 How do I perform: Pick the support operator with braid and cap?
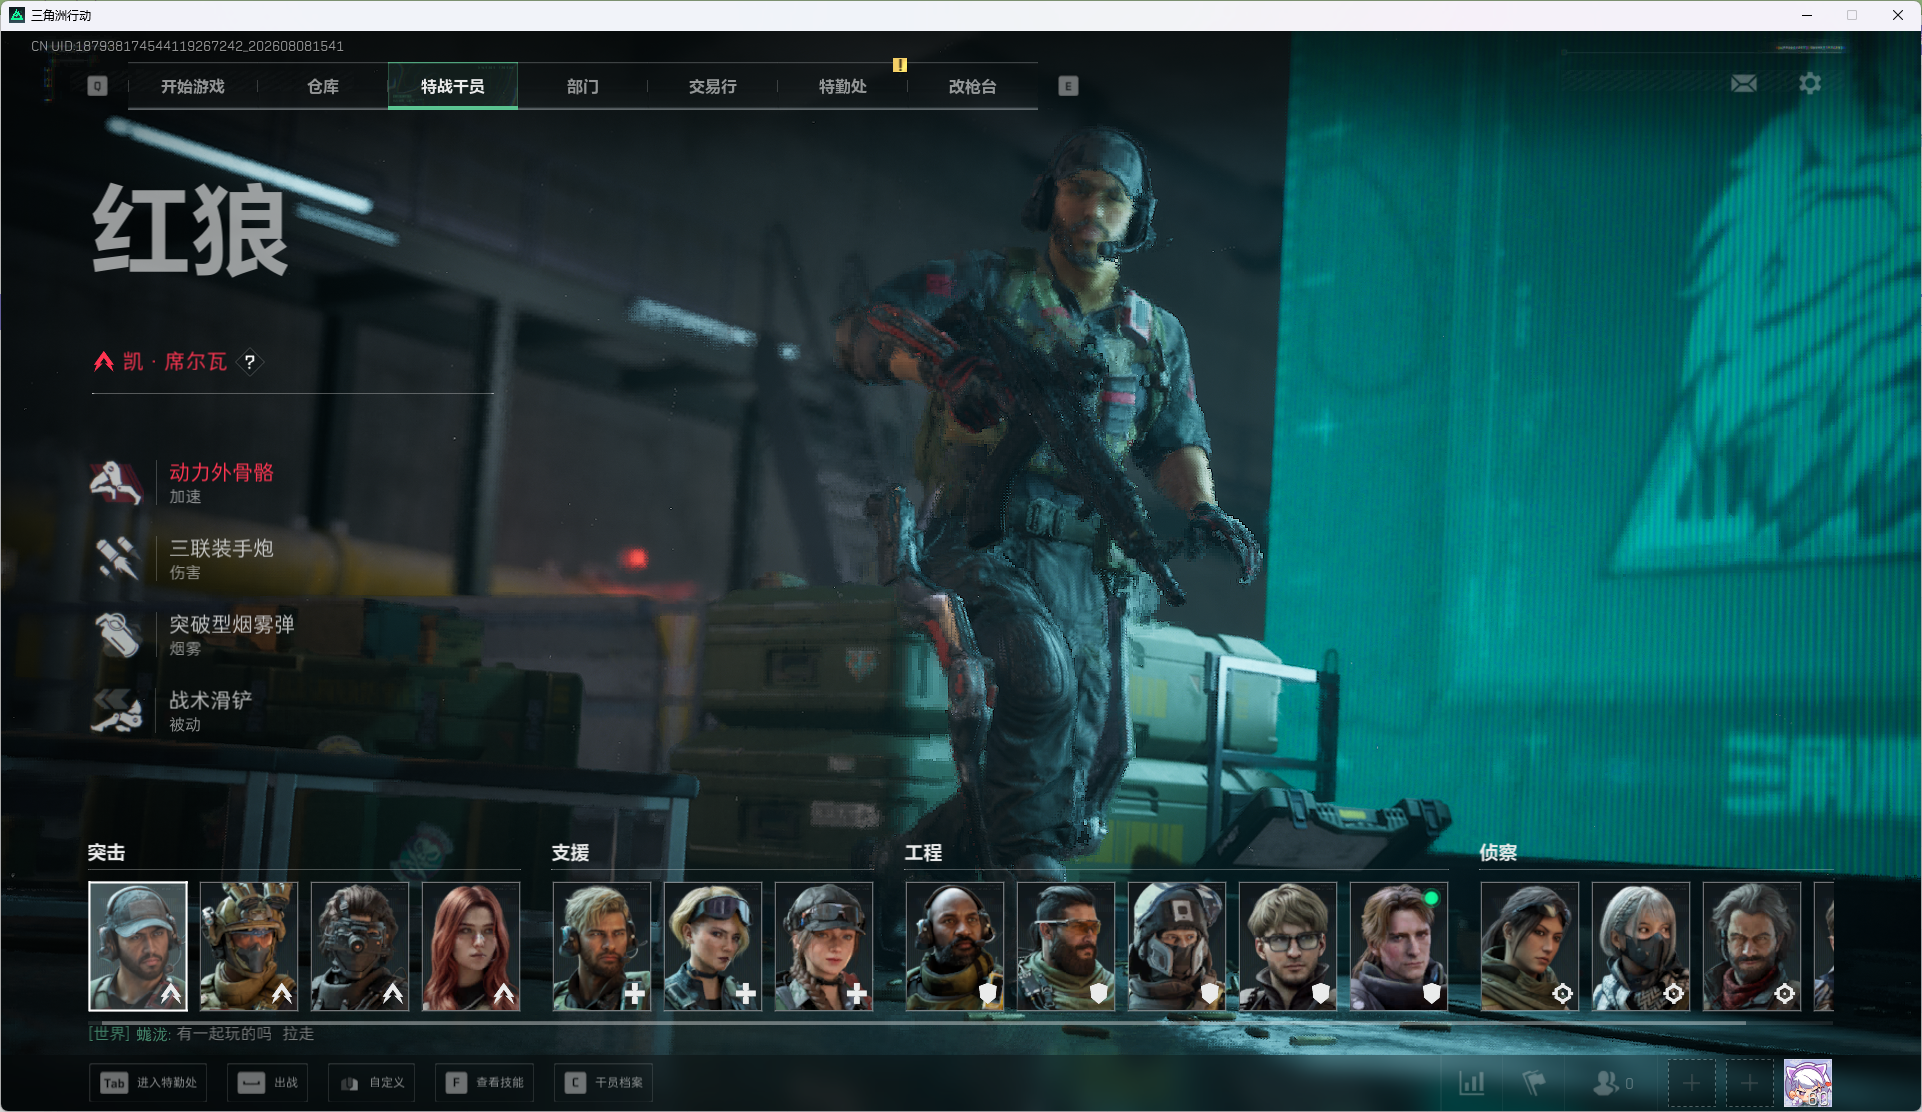824,946
